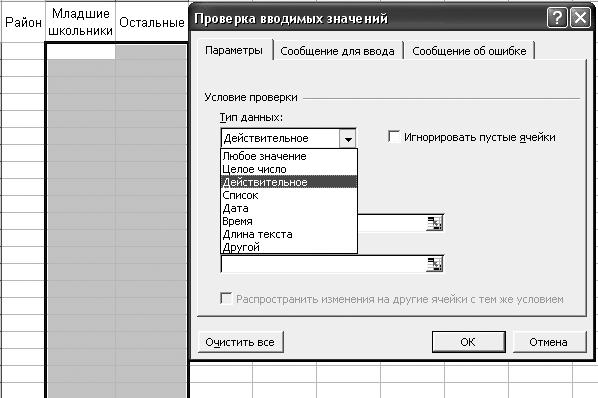Select Действительное in the dropdown list
The width and height of the screenshot is (598, 398).
pos(289,182)
